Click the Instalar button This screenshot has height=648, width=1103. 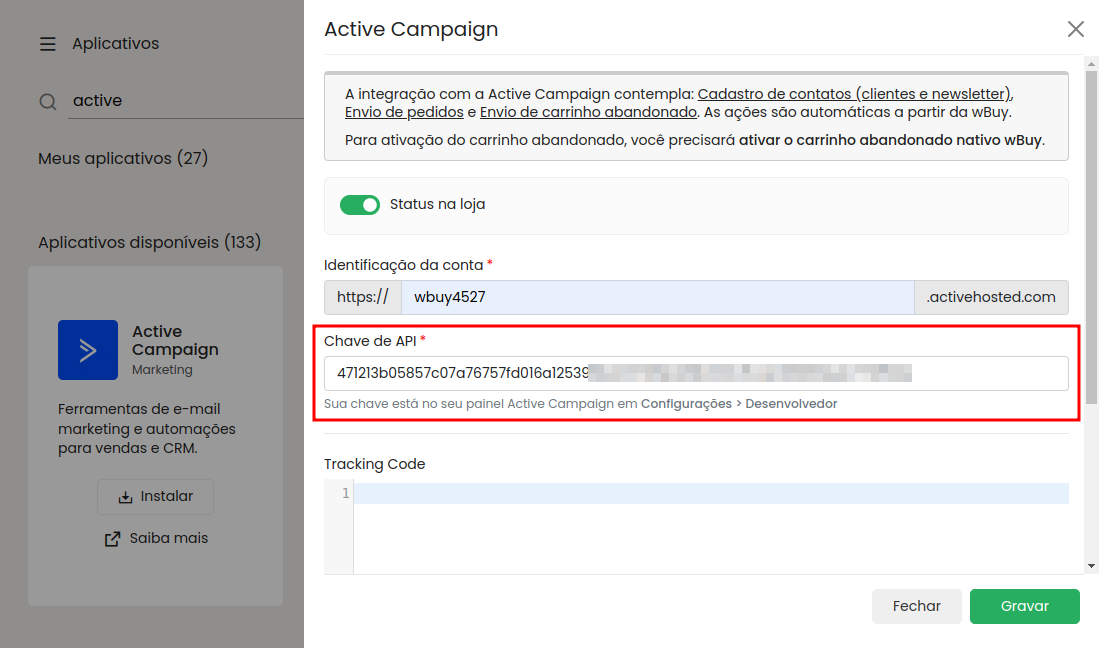(x=155, y=497)
